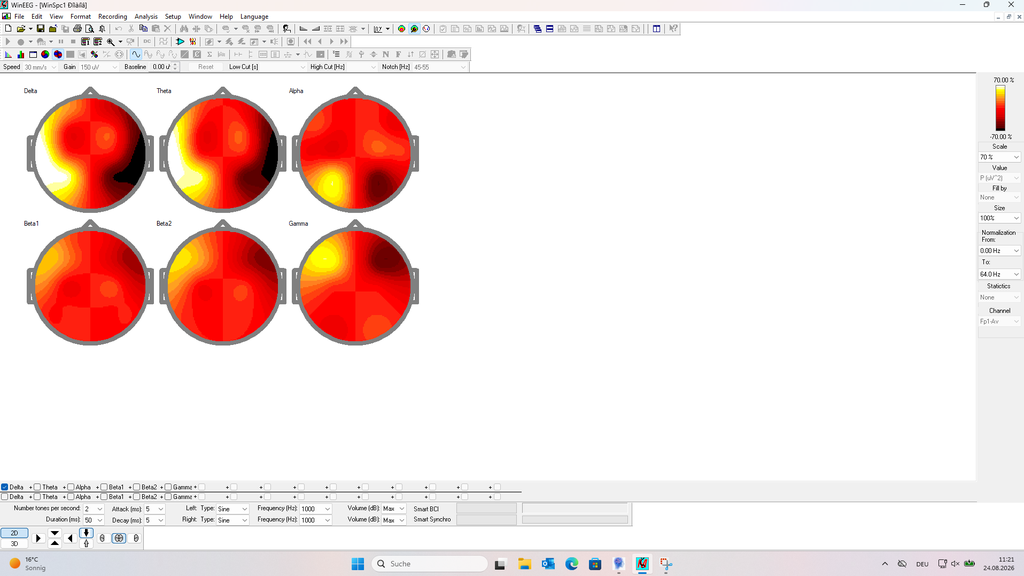Select the 2D view button
This screenshot has height=576, width=1024.
14,533
